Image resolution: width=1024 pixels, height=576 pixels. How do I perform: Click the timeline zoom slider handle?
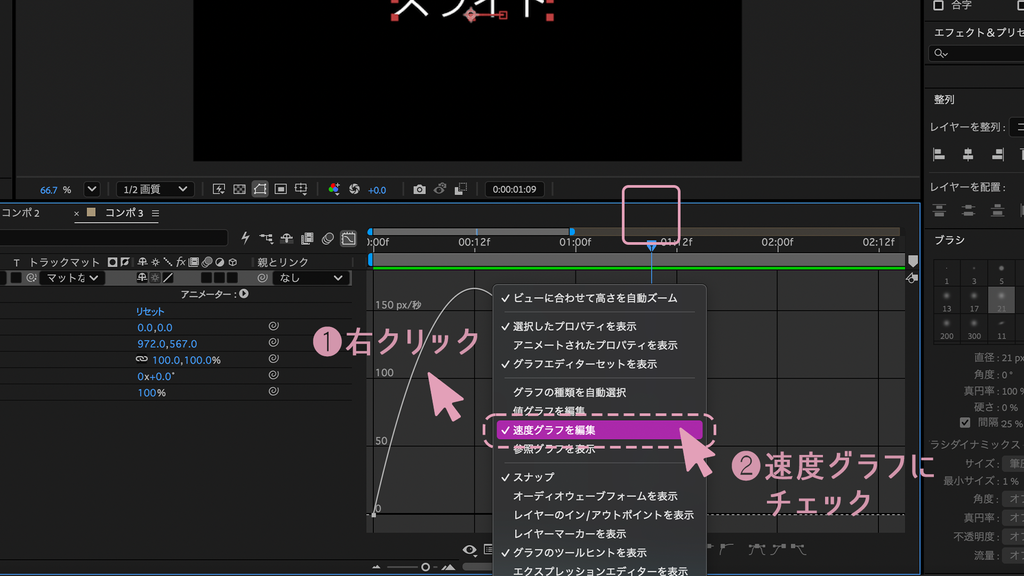click(x=425, y=567)
